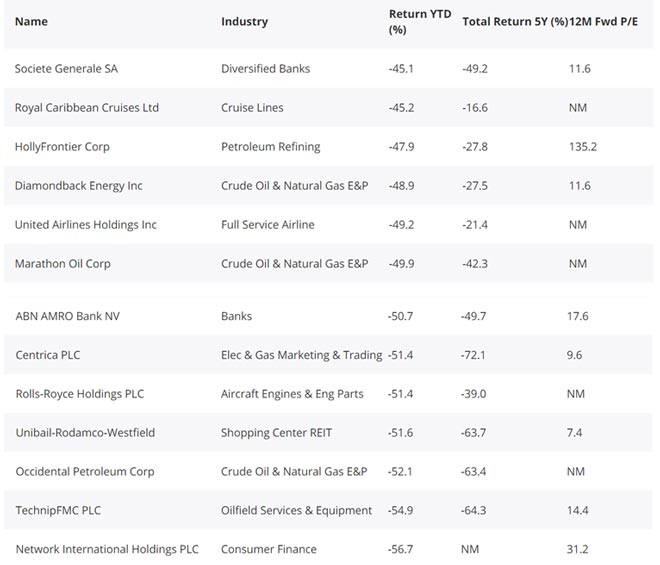This screenshot has height=565, width=660.
Task: Select Network International Holdings PLC name
Action: [x=107, y=550]
